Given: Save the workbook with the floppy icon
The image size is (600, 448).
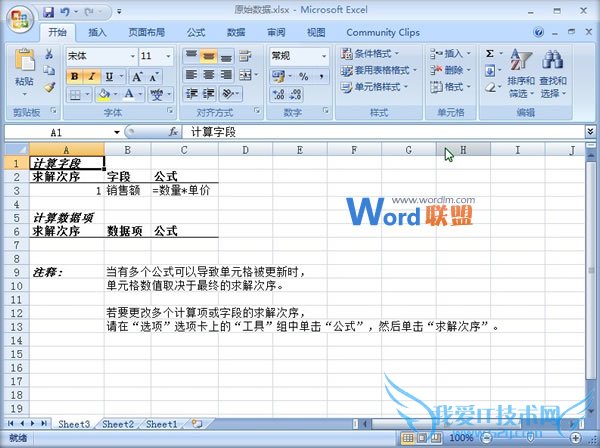Looking at the screenshot, I should pyautogui.click(x=49, y=12).
